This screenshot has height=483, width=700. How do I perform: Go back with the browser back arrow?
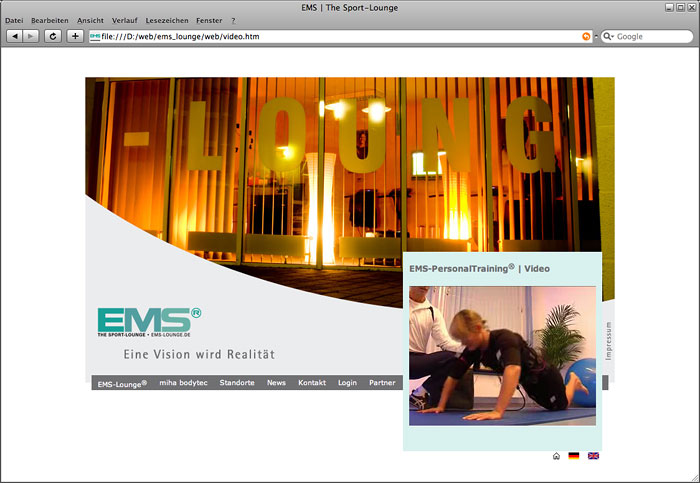14,36
